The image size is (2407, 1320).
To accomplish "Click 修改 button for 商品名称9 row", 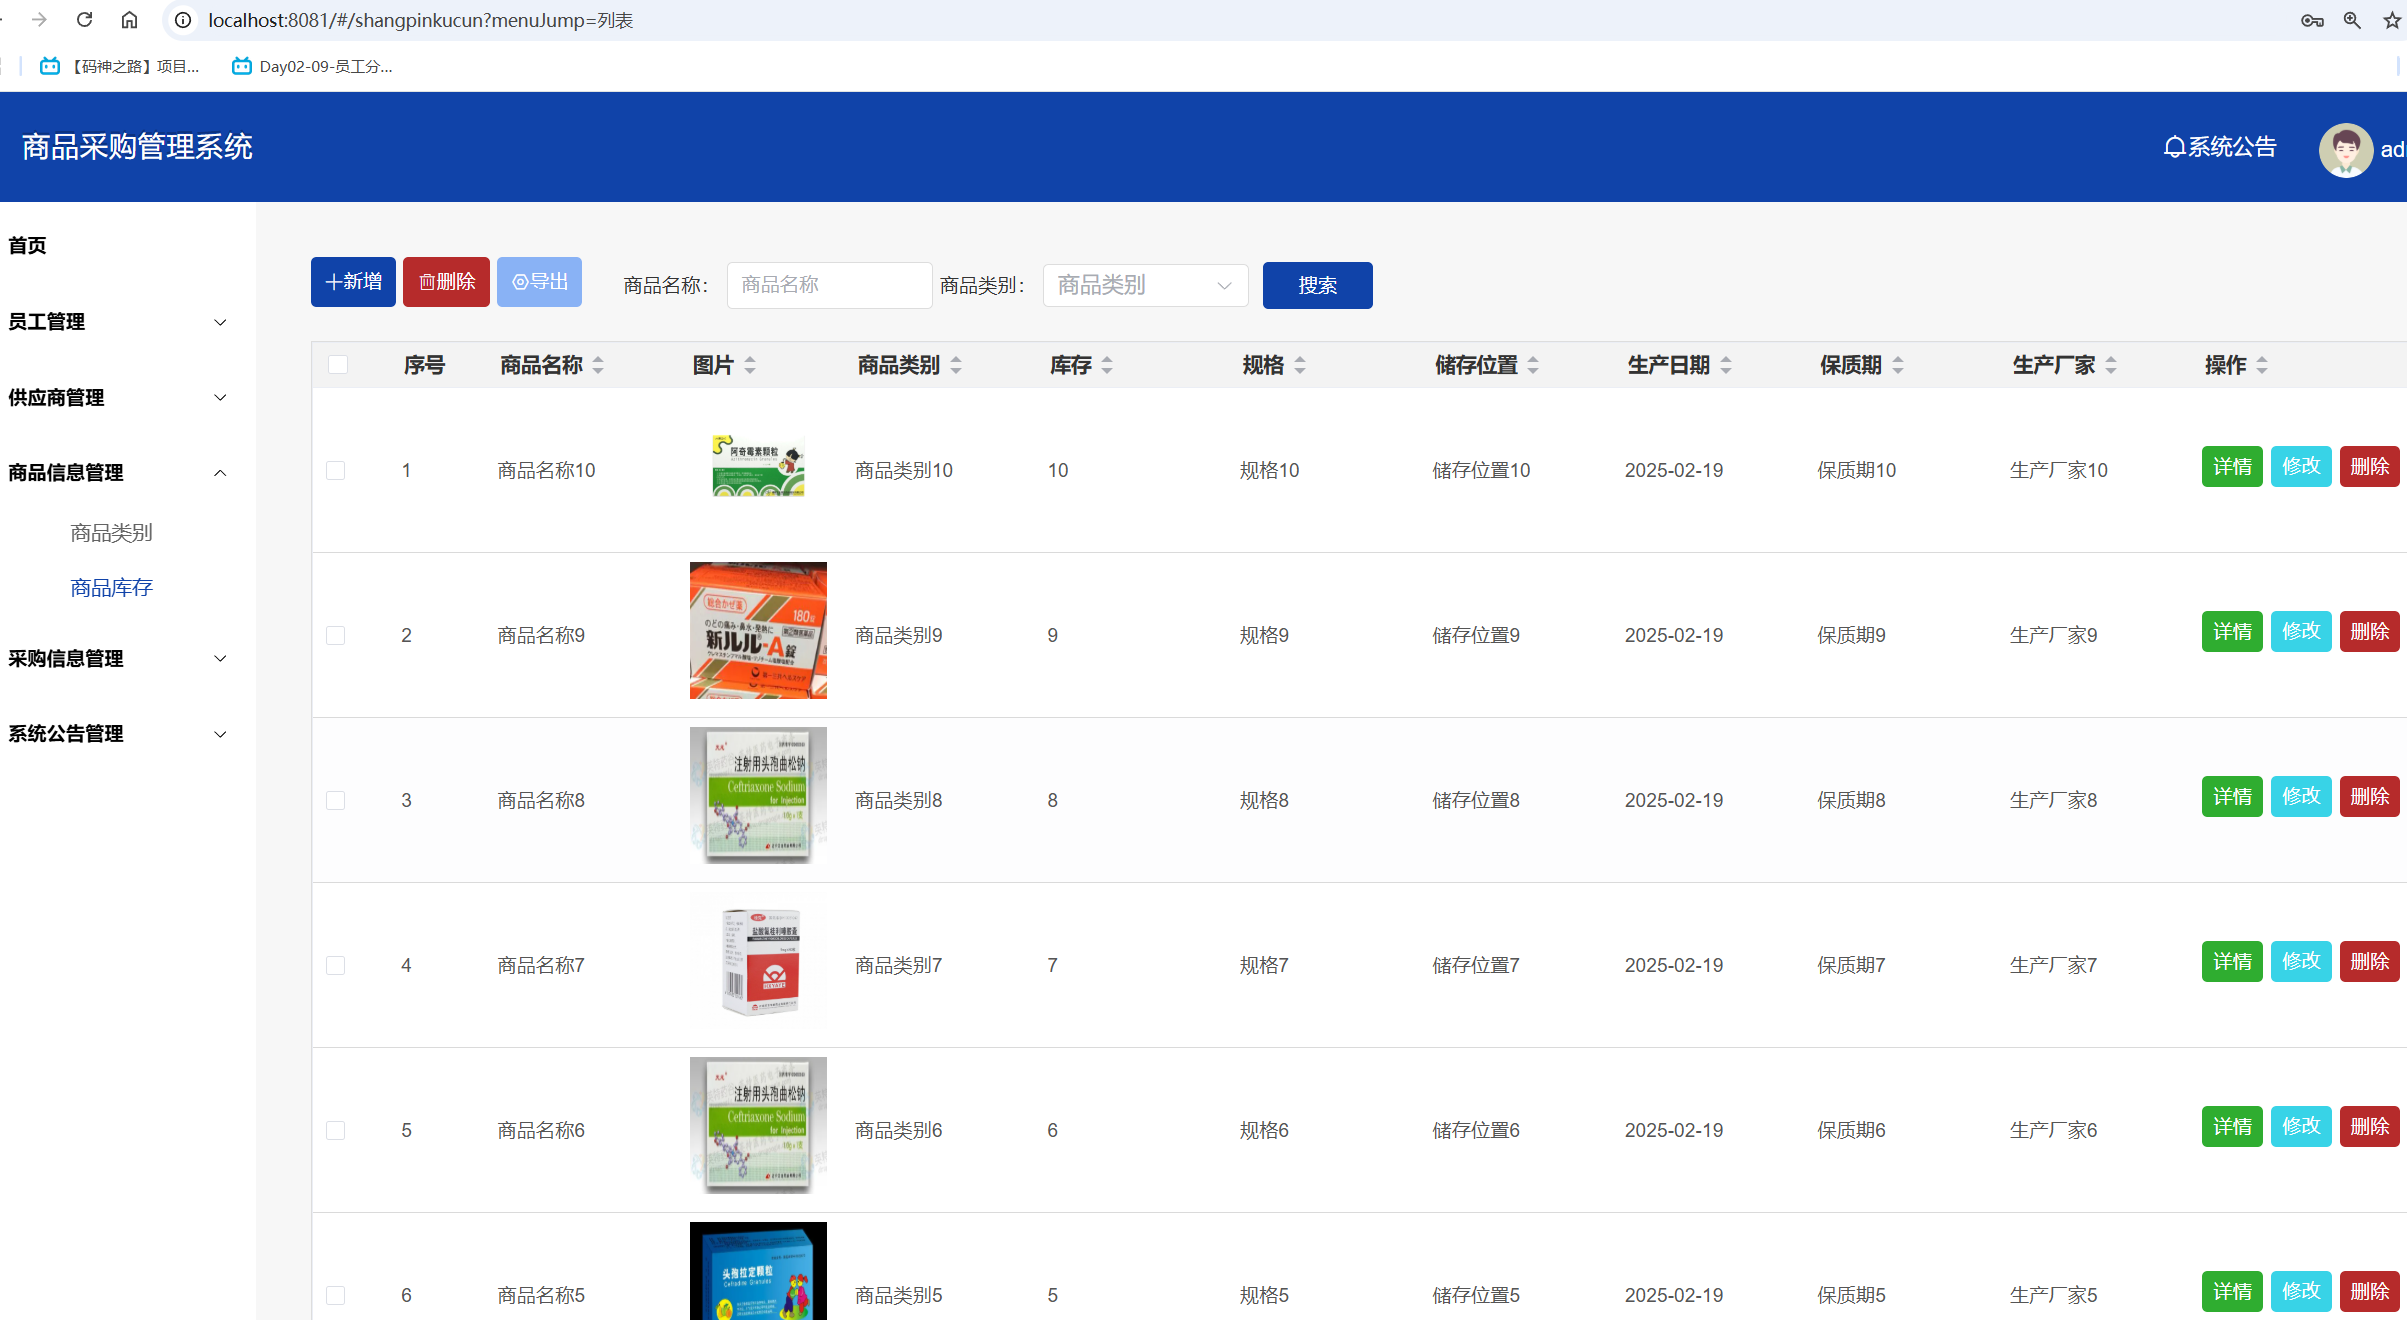I will coord(2300,631).
